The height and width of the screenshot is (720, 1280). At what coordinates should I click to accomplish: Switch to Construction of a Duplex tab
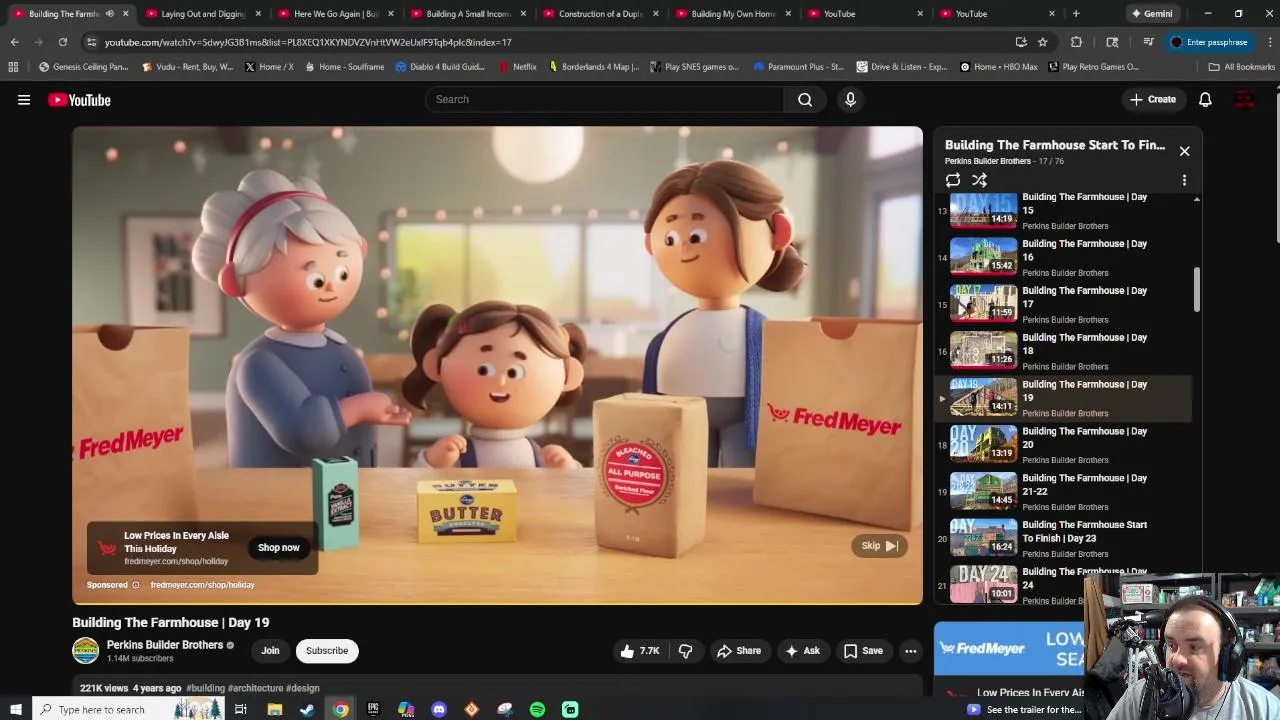coord(600,14)
